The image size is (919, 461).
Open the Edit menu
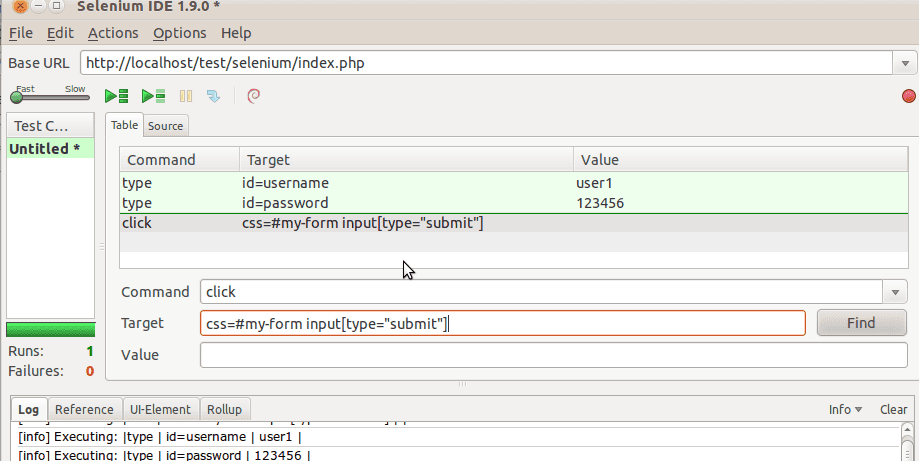pos(60,33)
